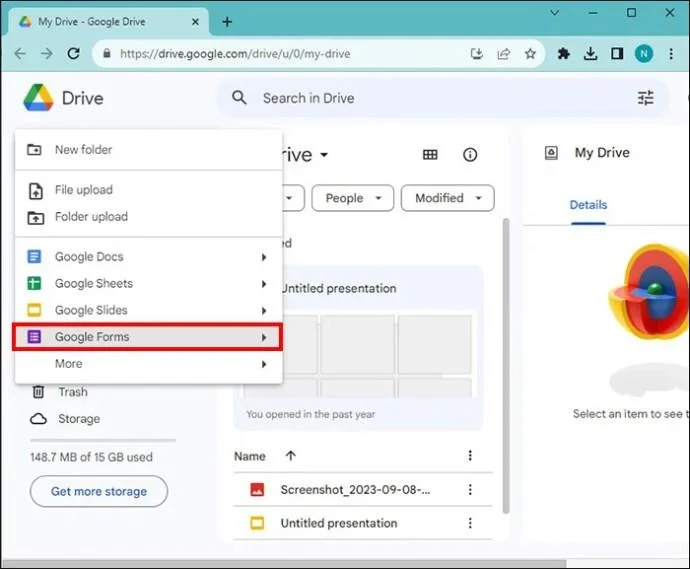
Task: Switch to the Details tab
Action: pos(588,204)
